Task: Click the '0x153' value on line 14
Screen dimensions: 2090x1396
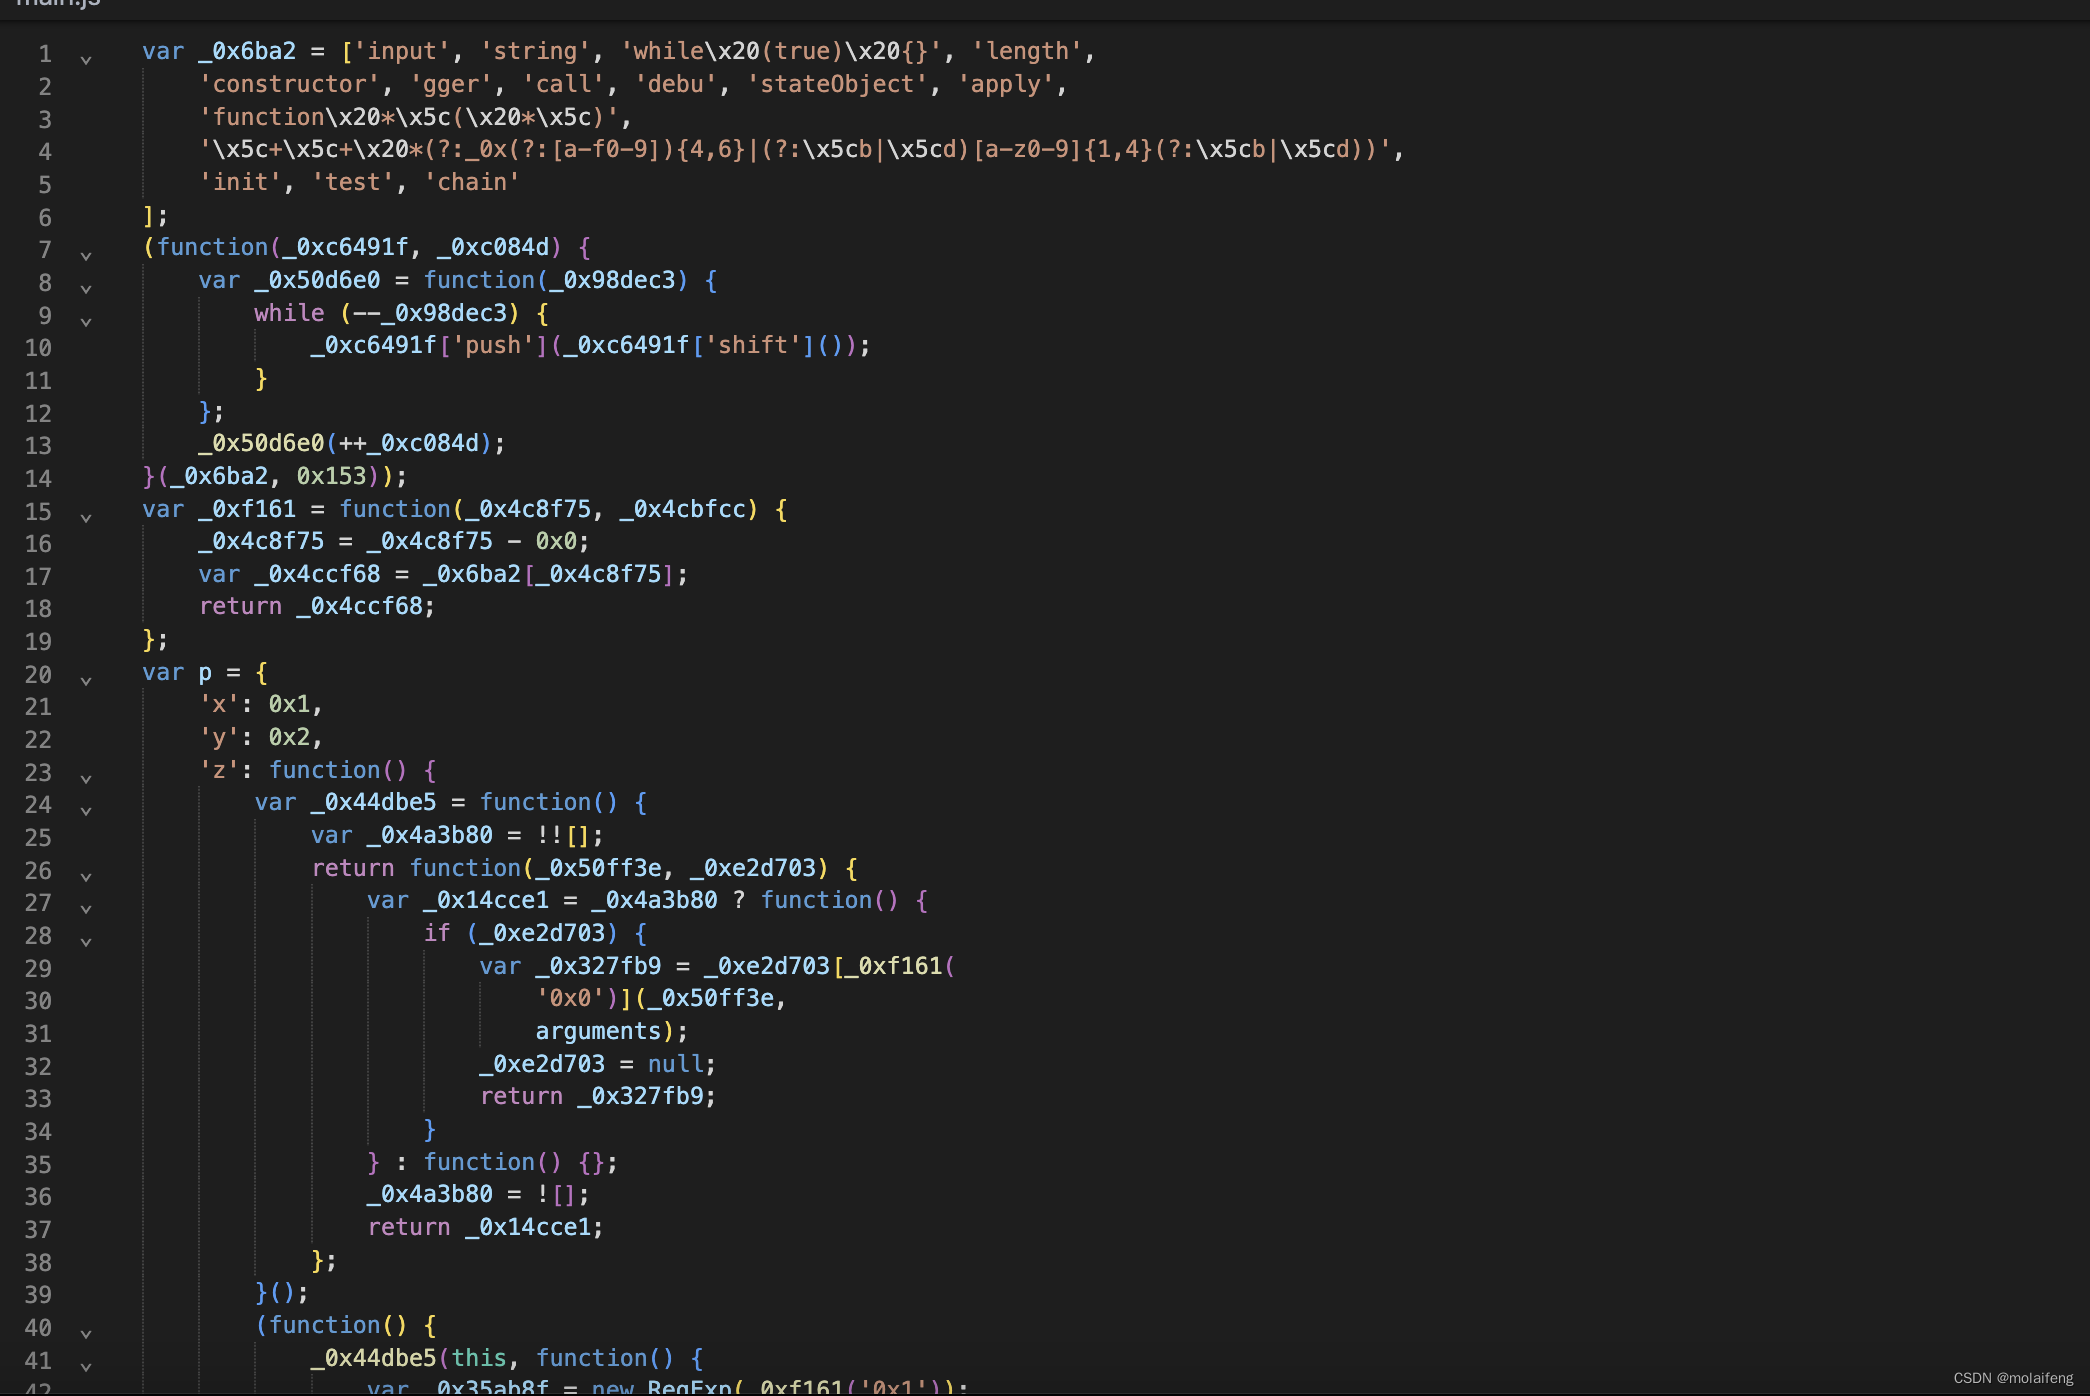Action: (x=332, y=476)
